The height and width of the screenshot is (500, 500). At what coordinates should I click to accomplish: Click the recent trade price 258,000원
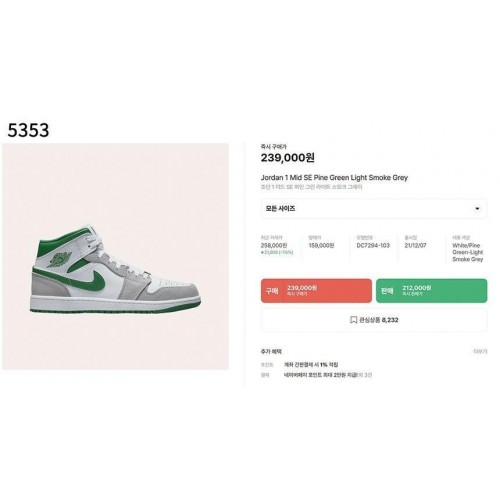[x=274, y=246]
